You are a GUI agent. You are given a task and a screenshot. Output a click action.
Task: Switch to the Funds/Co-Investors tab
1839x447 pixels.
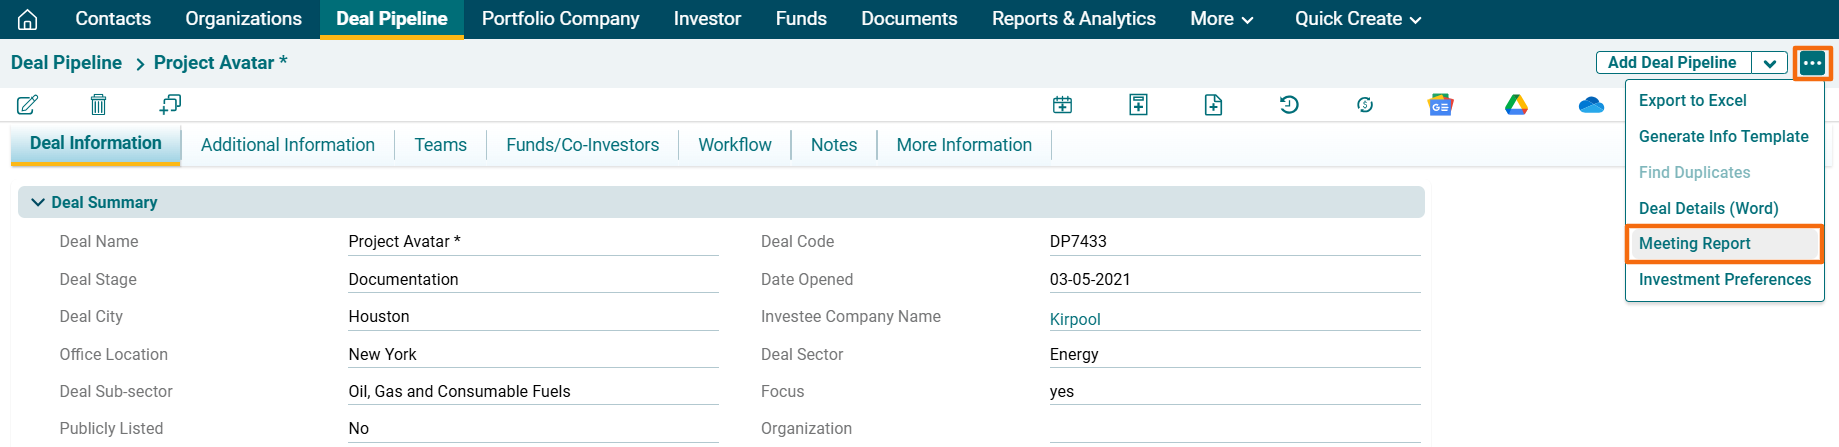(582, 145)
